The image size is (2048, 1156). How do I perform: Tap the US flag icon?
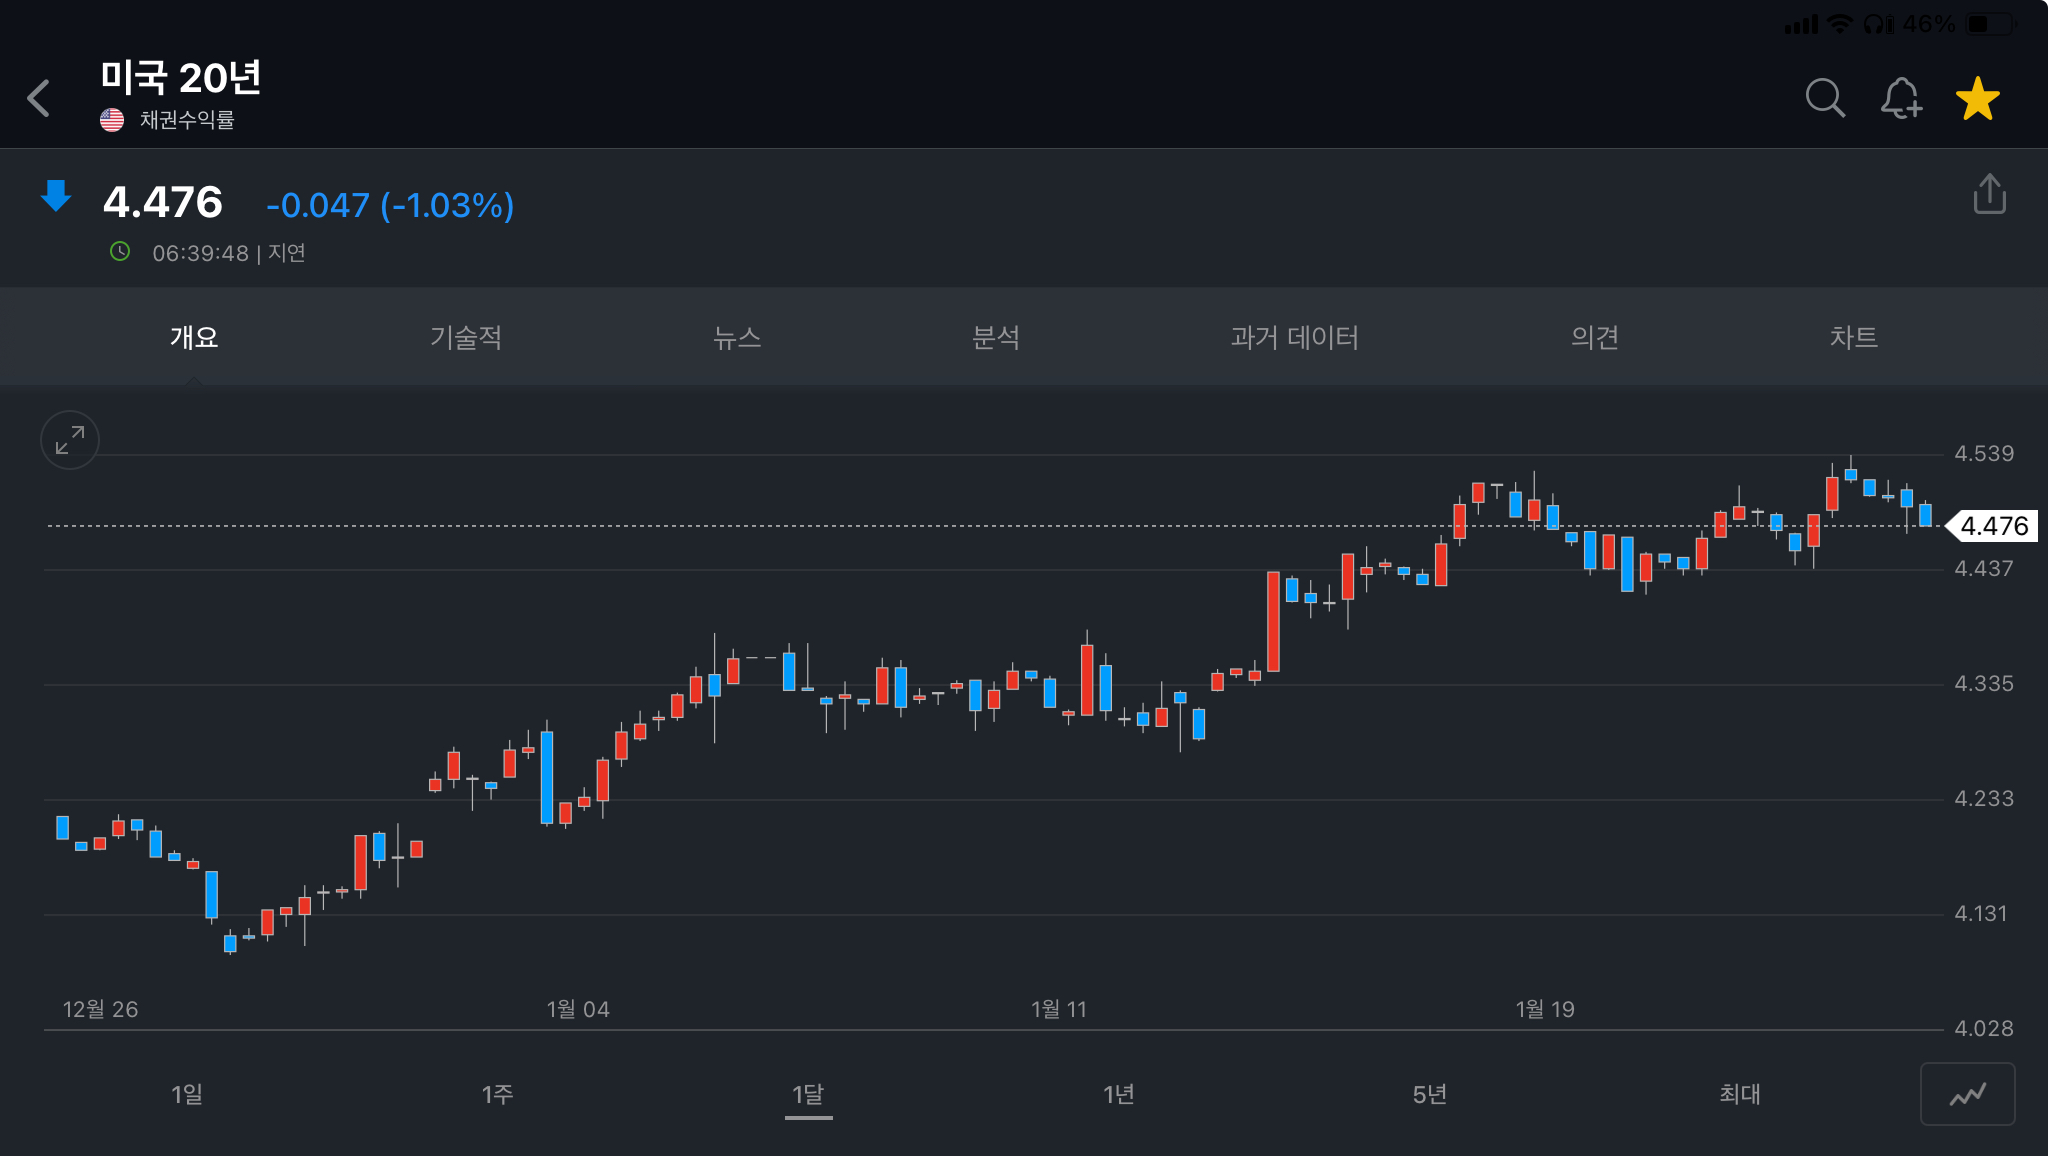click(x=112, y=120)
